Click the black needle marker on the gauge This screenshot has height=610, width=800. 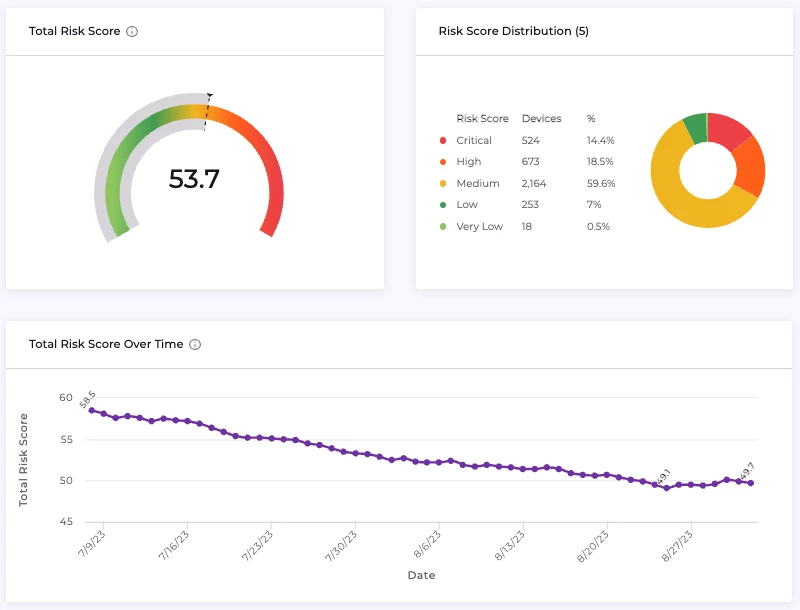(209, 98)
